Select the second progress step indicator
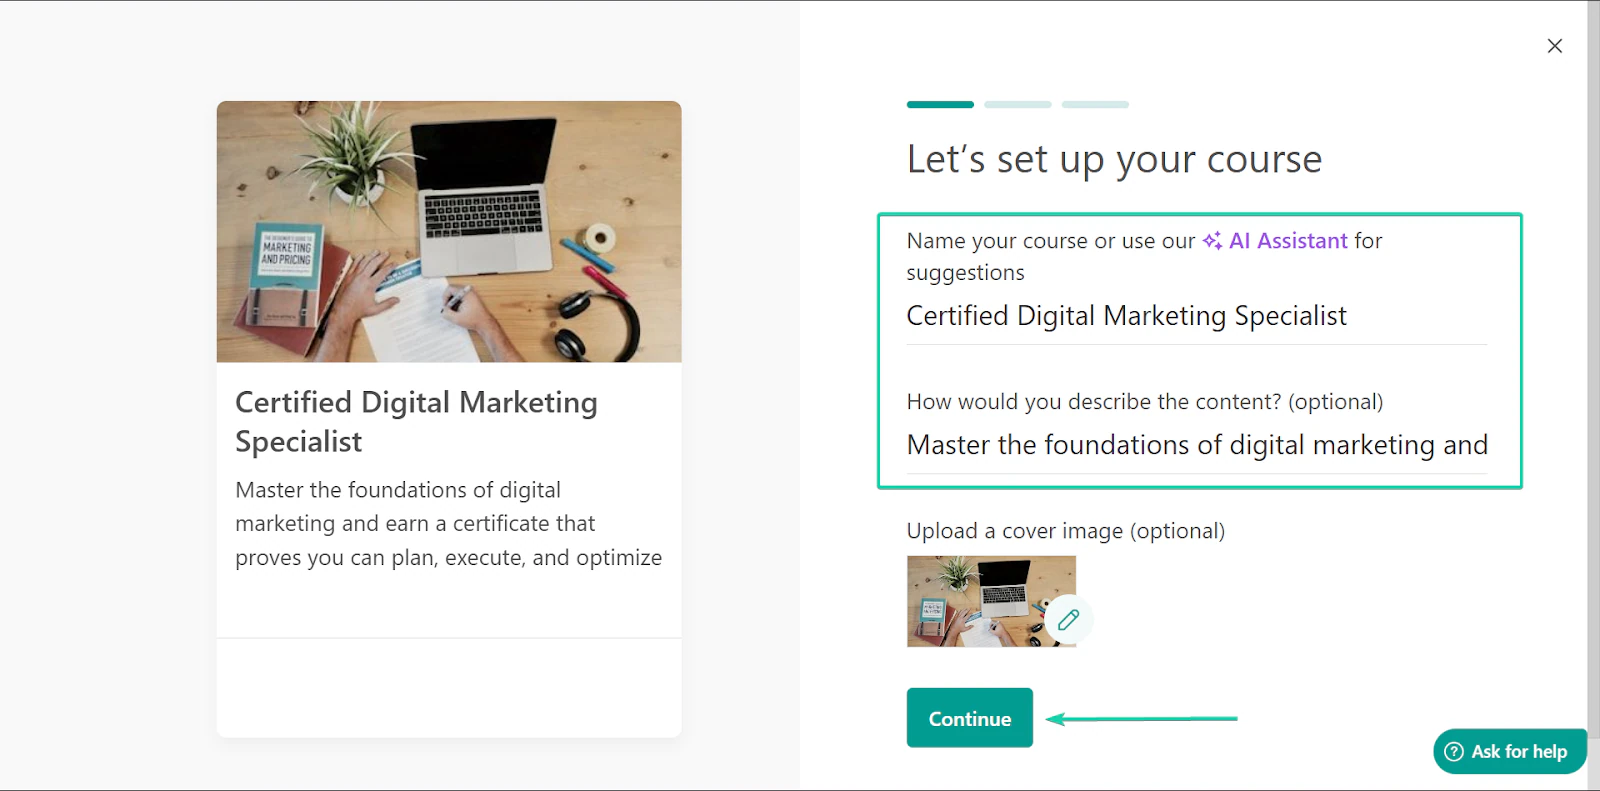The width and height of the screenshot is (1600, 791). (1017, 104)
